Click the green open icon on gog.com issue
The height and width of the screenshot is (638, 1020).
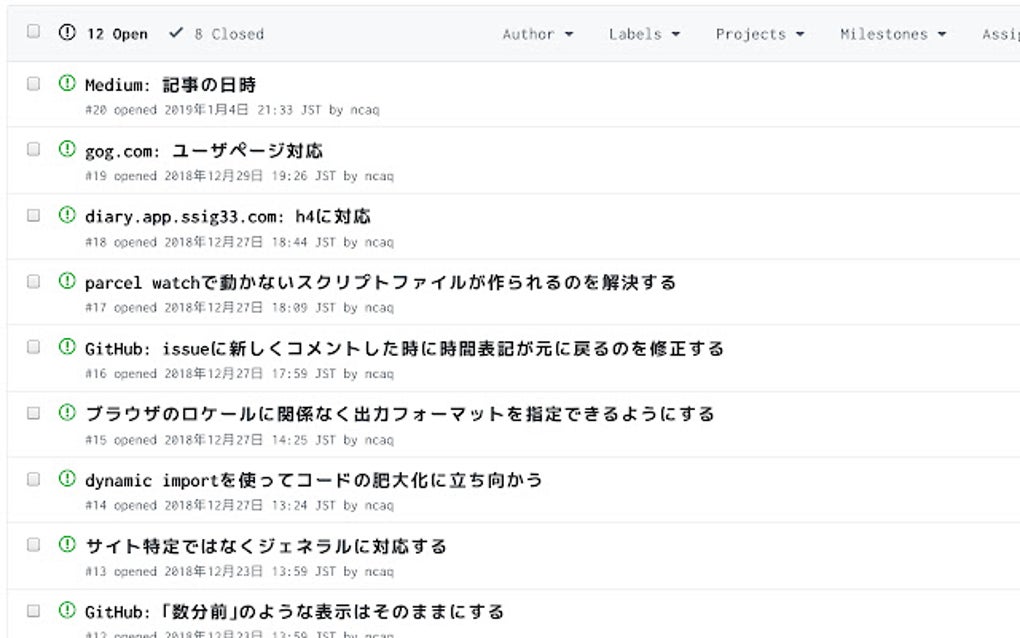pos(66,150)
